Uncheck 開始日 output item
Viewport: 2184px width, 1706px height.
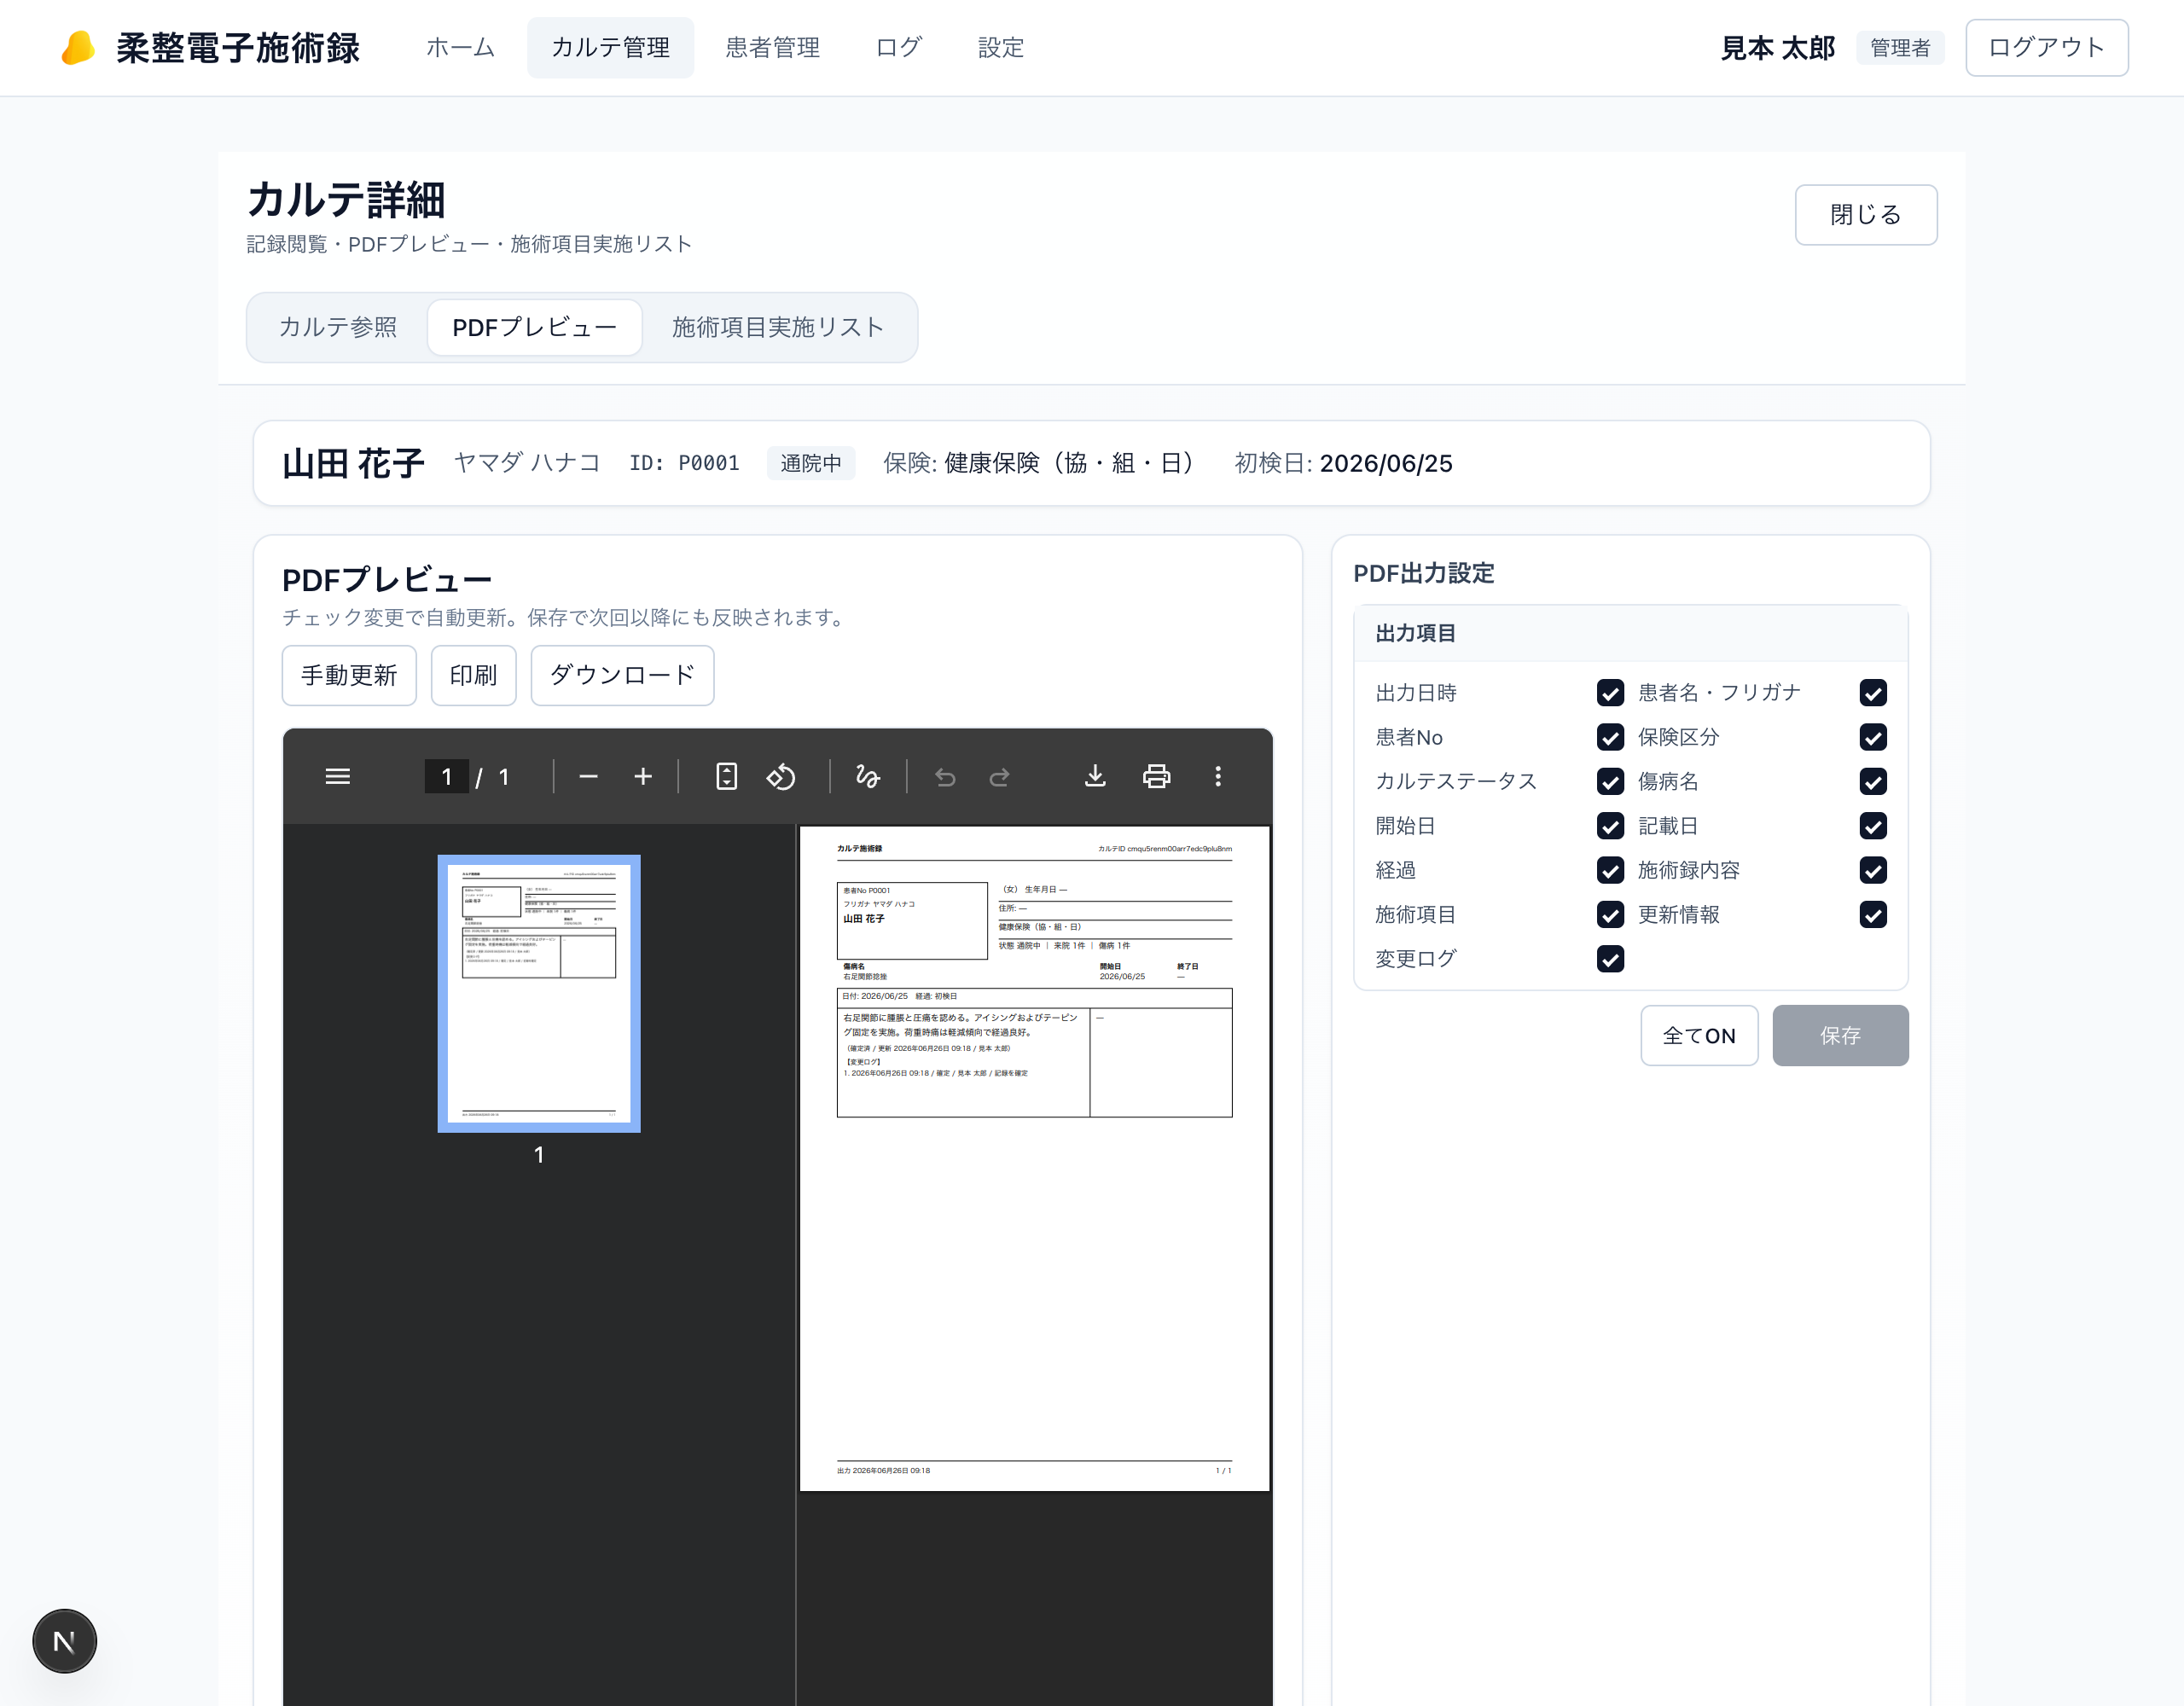[x=1610, y=826]
